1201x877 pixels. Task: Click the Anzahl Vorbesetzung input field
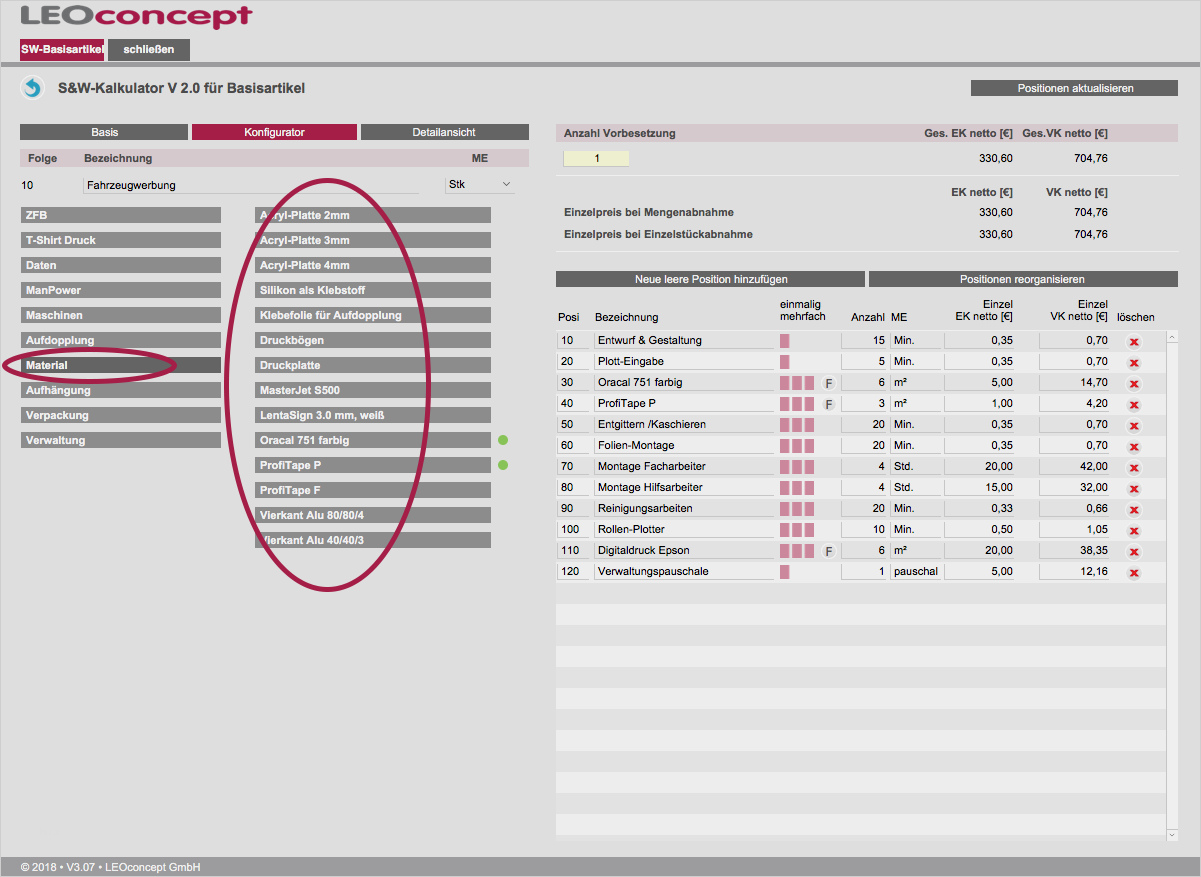[x=596, y=158]
